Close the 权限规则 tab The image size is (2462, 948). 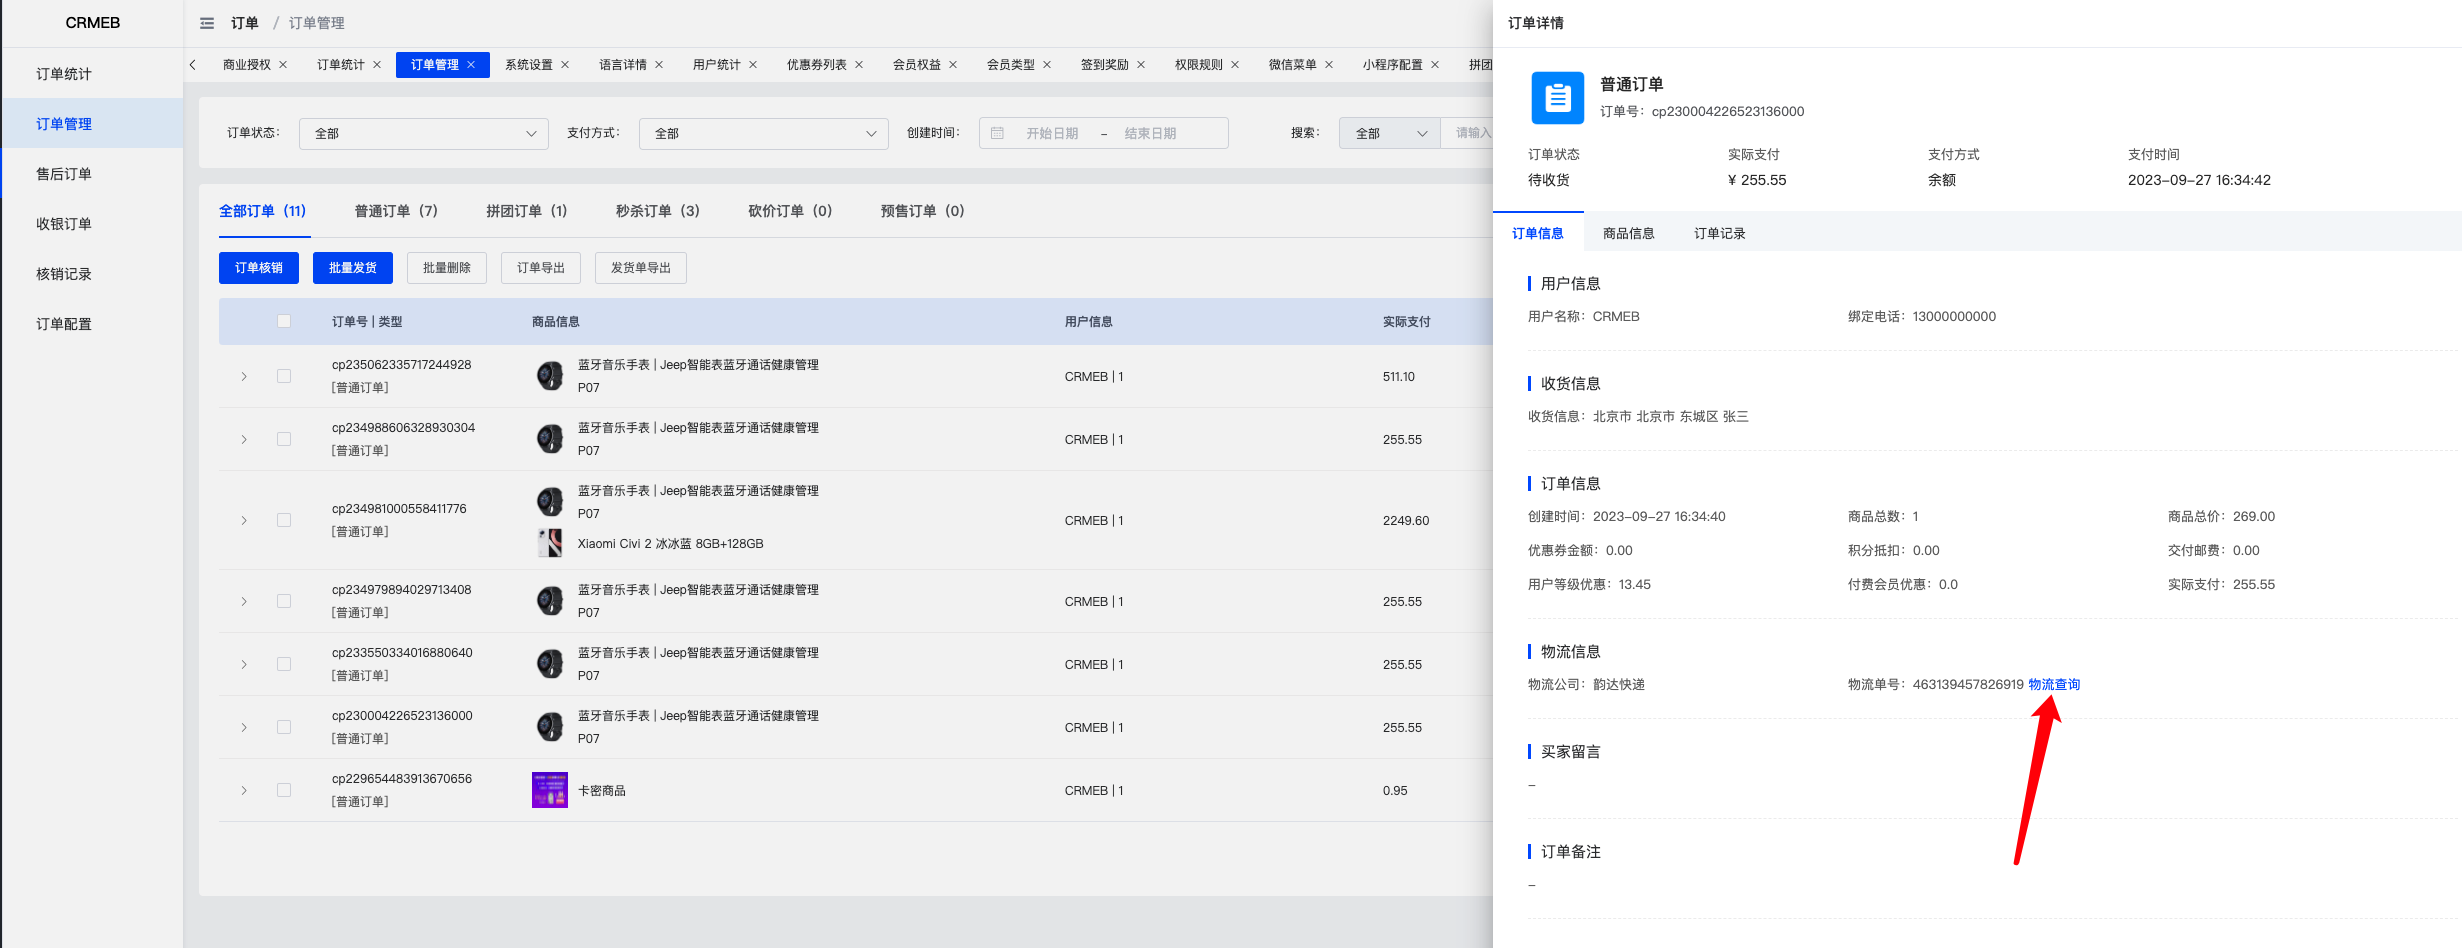click(1235, 65)
